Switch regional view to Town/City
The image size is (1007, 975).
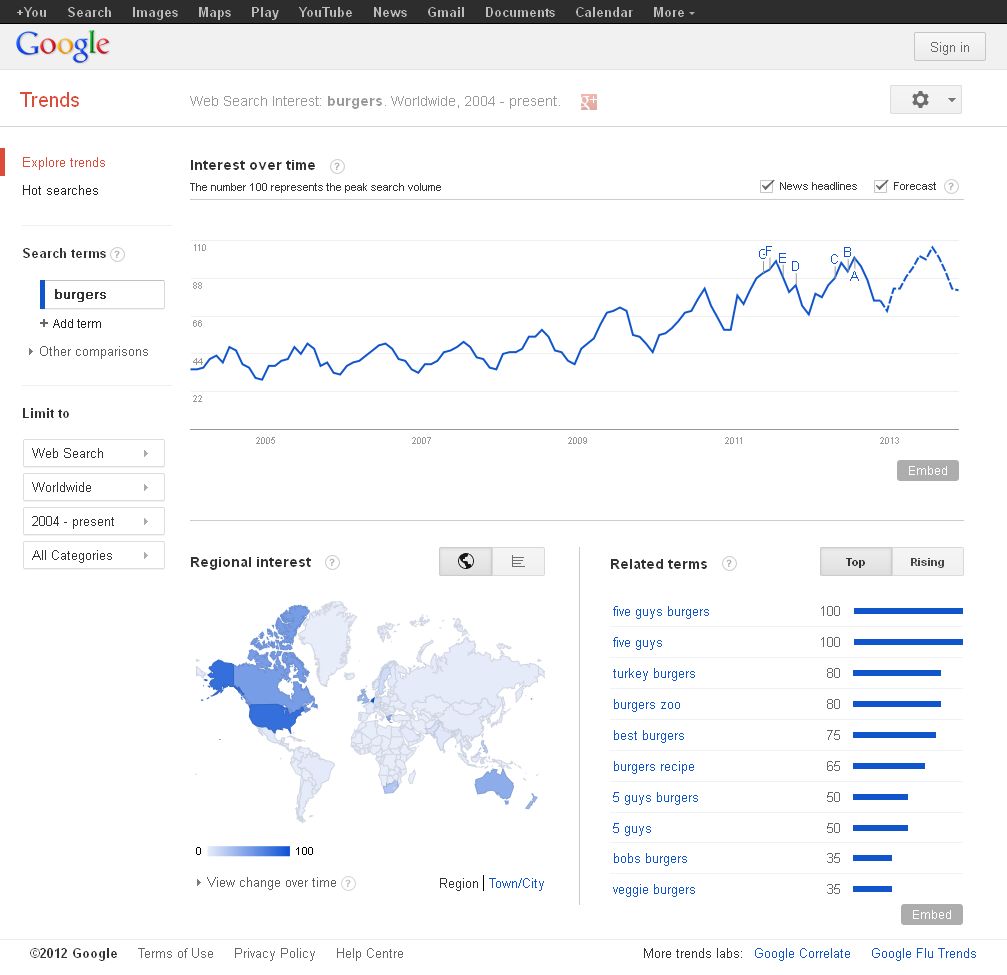[516, 884]
